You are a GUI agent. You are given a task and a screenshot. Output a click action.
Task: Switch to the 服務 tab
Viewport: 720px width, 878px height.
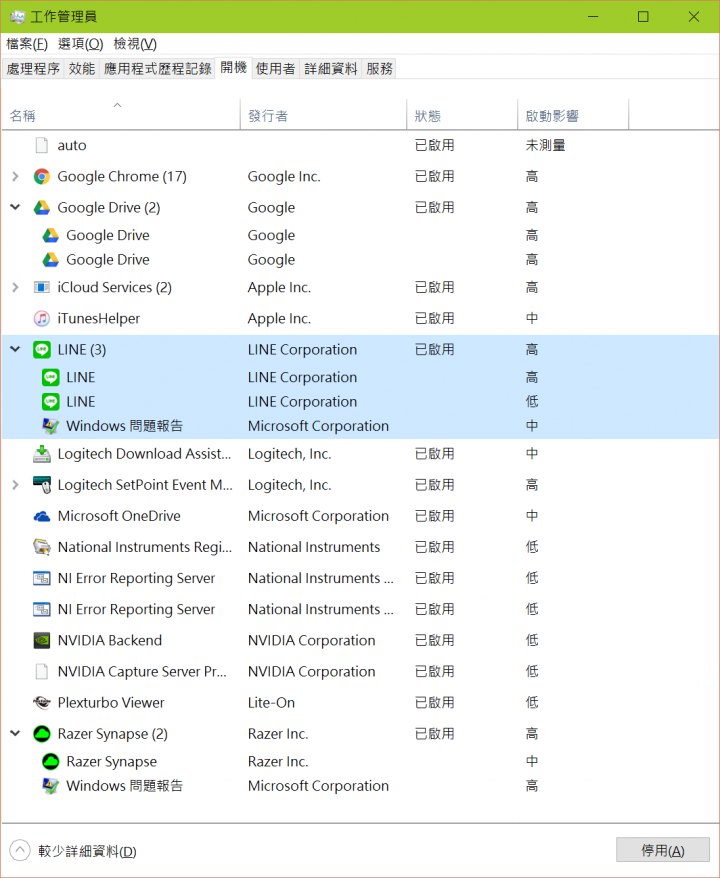click(380, 69)
